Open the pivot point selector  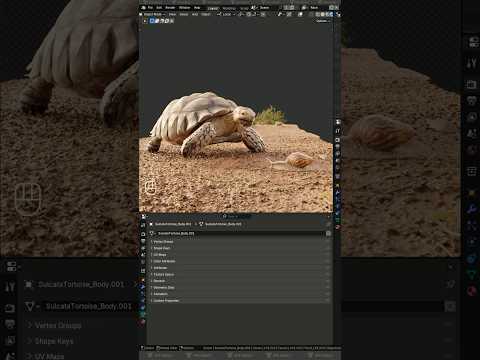click(241, 14)
